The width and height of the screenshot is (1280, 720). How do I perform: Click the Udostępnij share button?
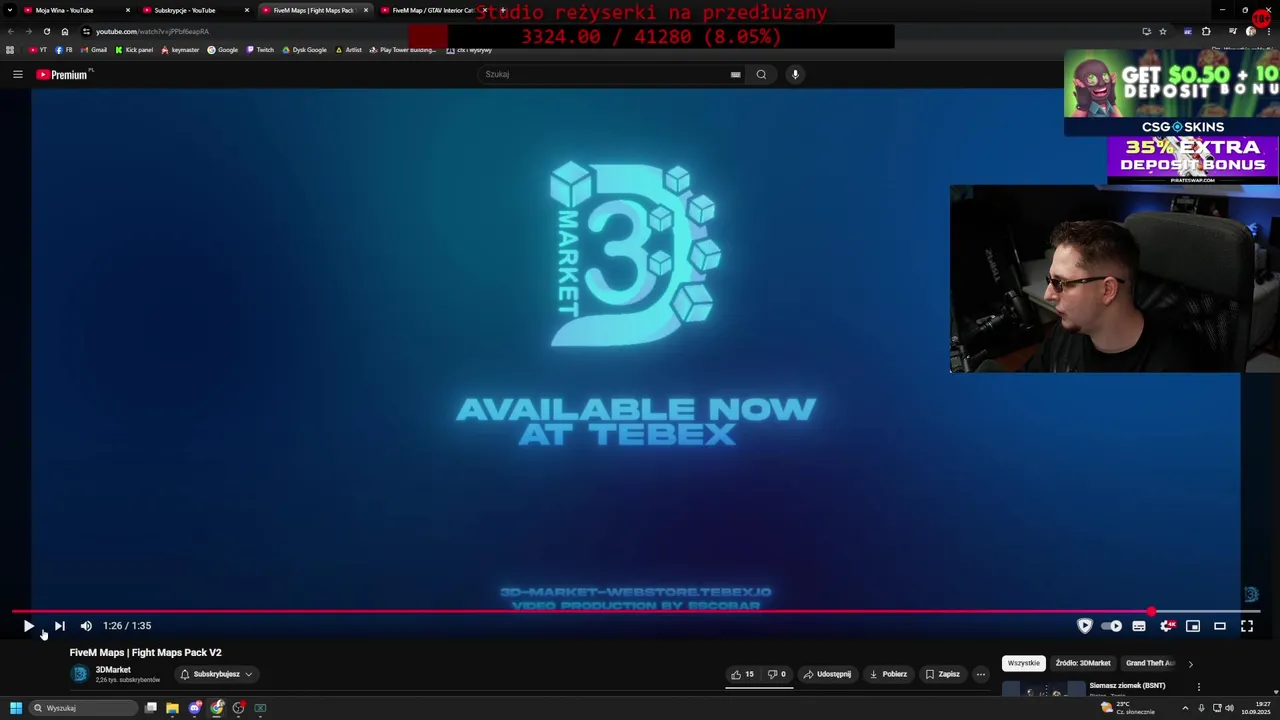tap(827, 674)
